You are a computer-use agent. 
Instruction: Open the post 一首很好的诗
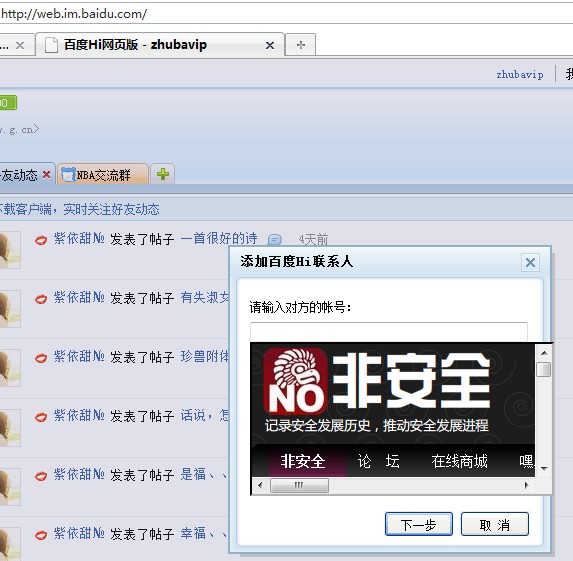point(219,238)
